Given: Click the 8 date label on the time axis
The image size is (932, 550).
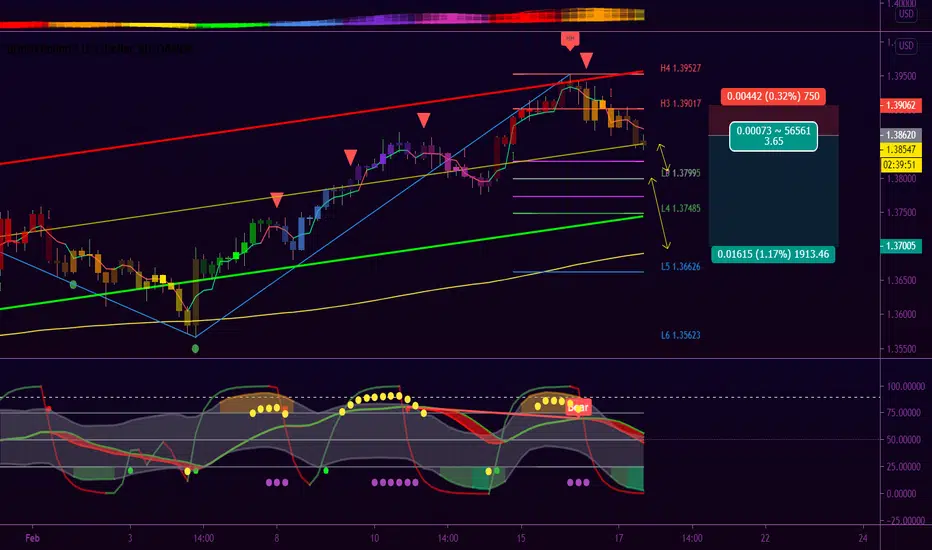Looking at the screenshot, I should pos(276,538).
